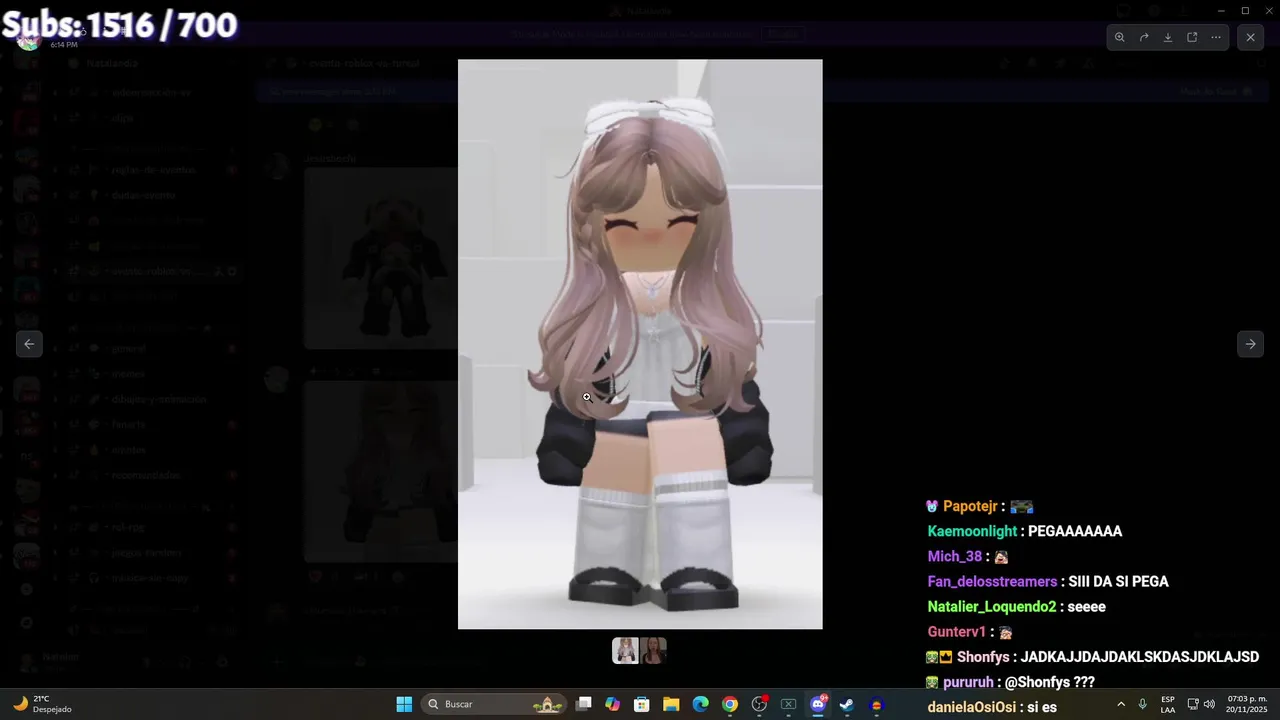Open the three-dots more options menu
The height and width of the screenshot is (720, 1280).
pos(1216,37)
